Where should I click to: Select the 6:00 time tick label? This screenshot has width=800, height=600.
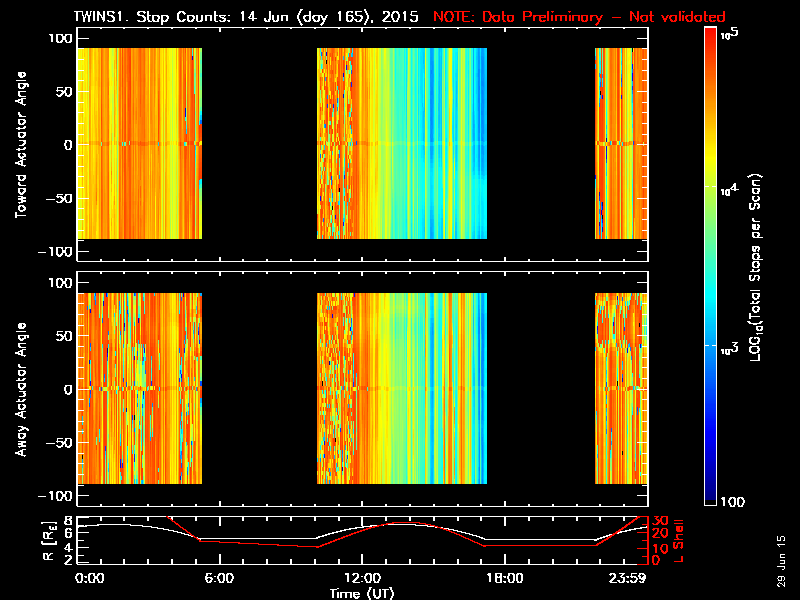click(219, 579)
